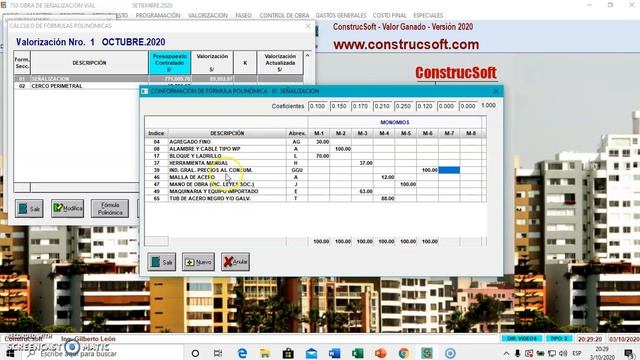Open the ConstrucSoft app taskbar icon

pos(427,353)
